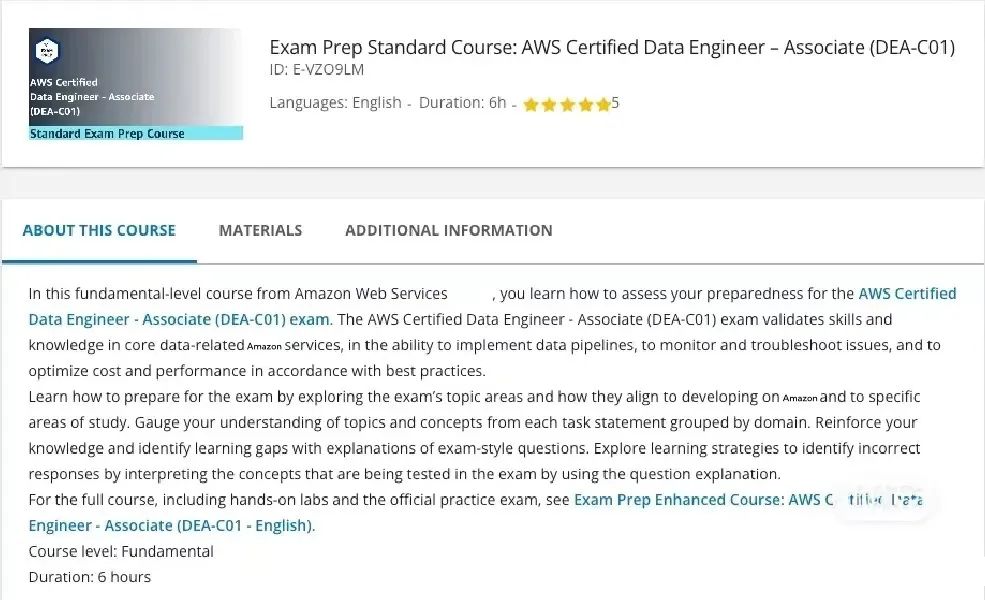
Task: Select the ABOUT THIS COURSE tab
Action: coord(98,230)
